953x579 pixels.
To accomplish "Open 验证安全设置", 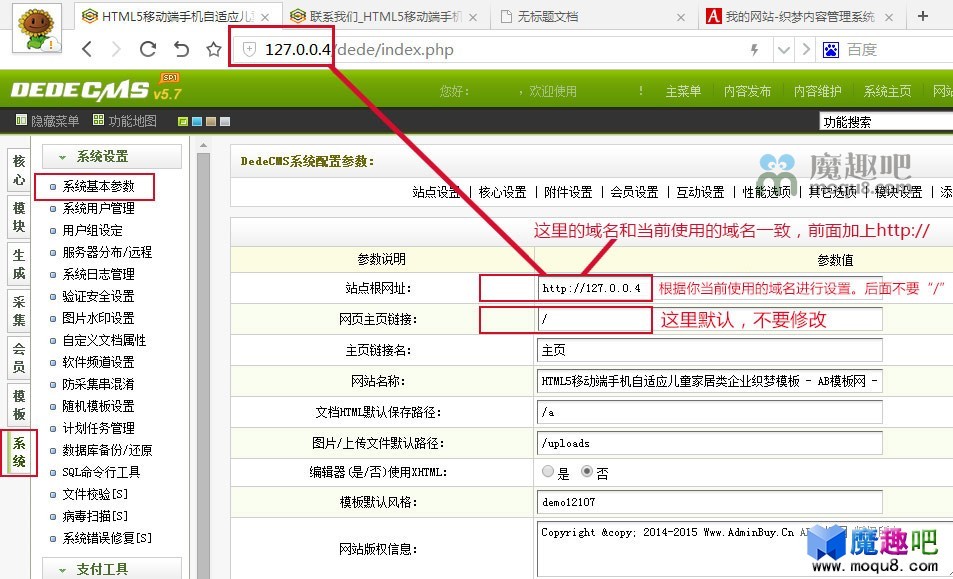I will tap(98, 296).
